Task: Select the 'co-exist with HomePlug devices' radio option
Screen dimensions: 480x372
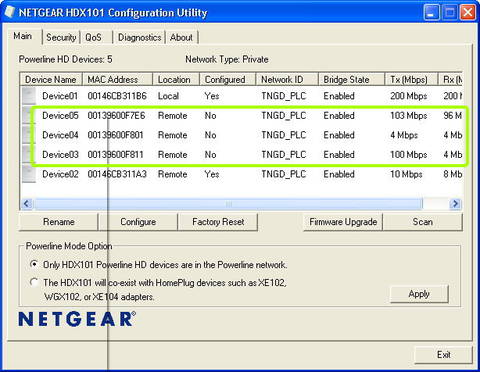Action: (x=34, y=282)
